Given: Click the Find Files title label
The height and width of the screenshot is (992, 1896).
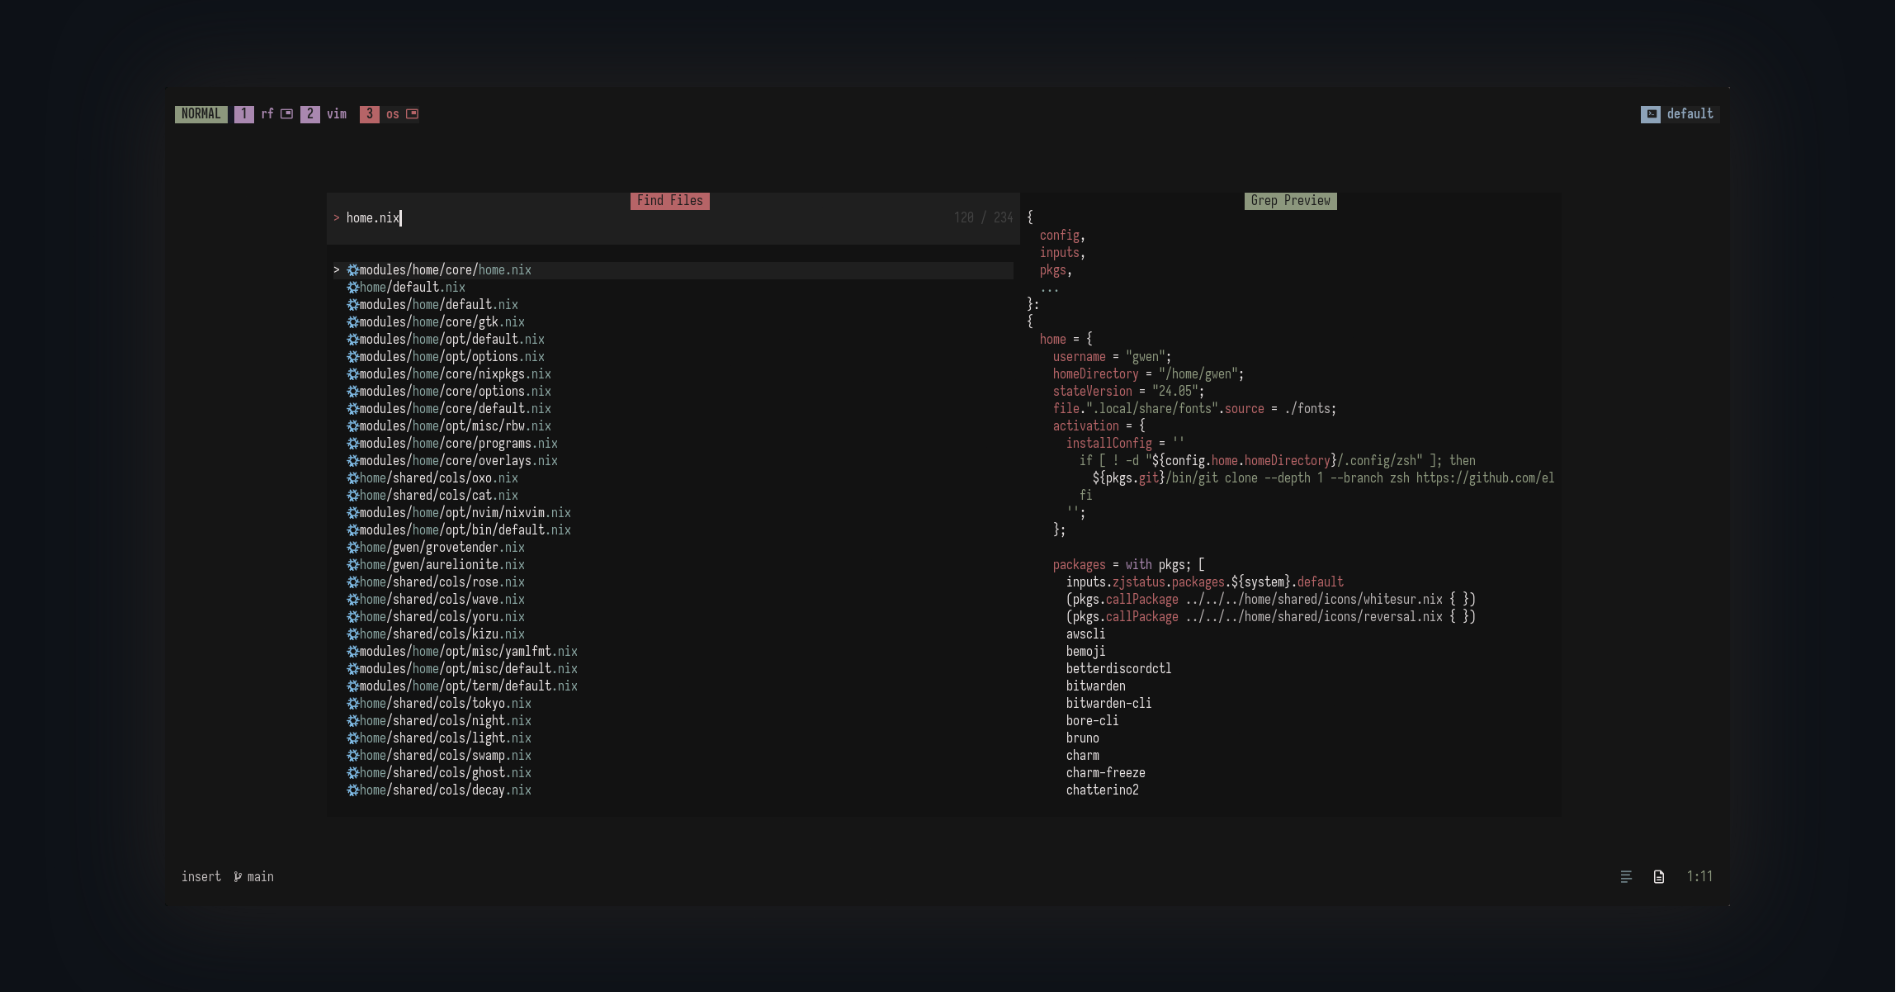Looking at the screenshot, I should (670, 201).
